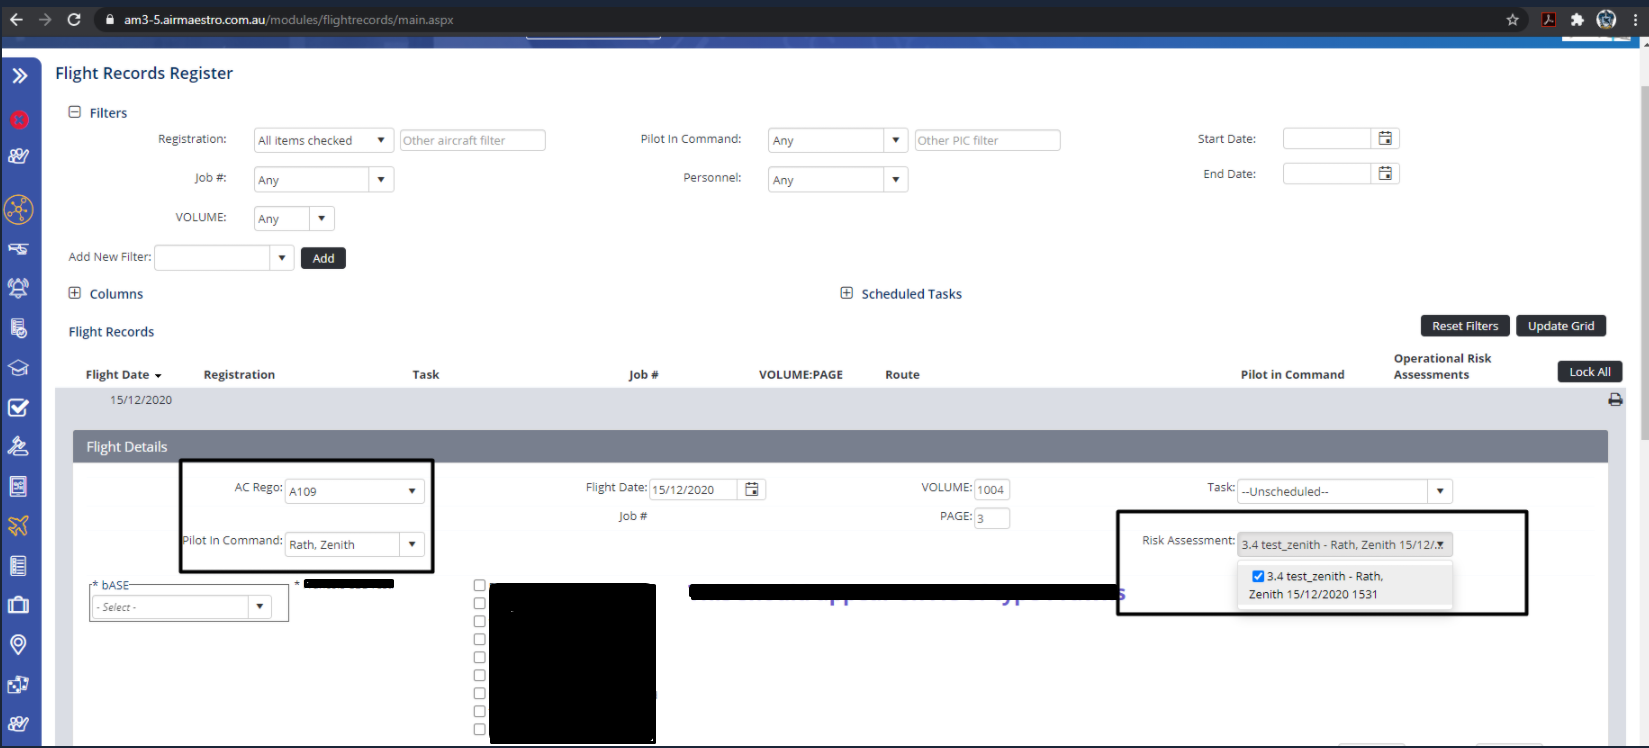Viewport: 1649px width, 748px height.
Task: Open the map pin location icon
Action: [x=18, y=645]
